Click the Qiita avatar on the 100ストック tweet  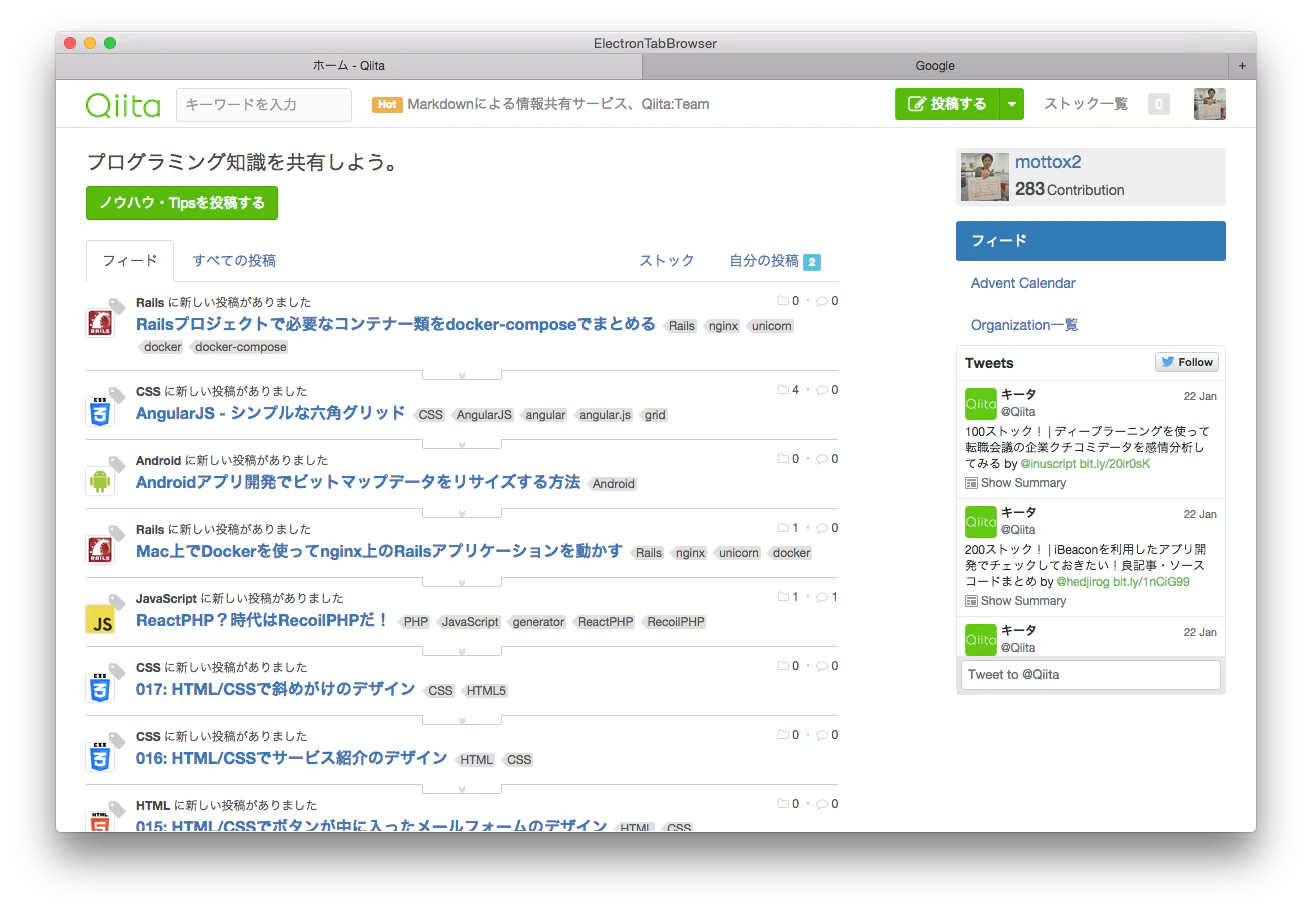(x=981, y=404)
